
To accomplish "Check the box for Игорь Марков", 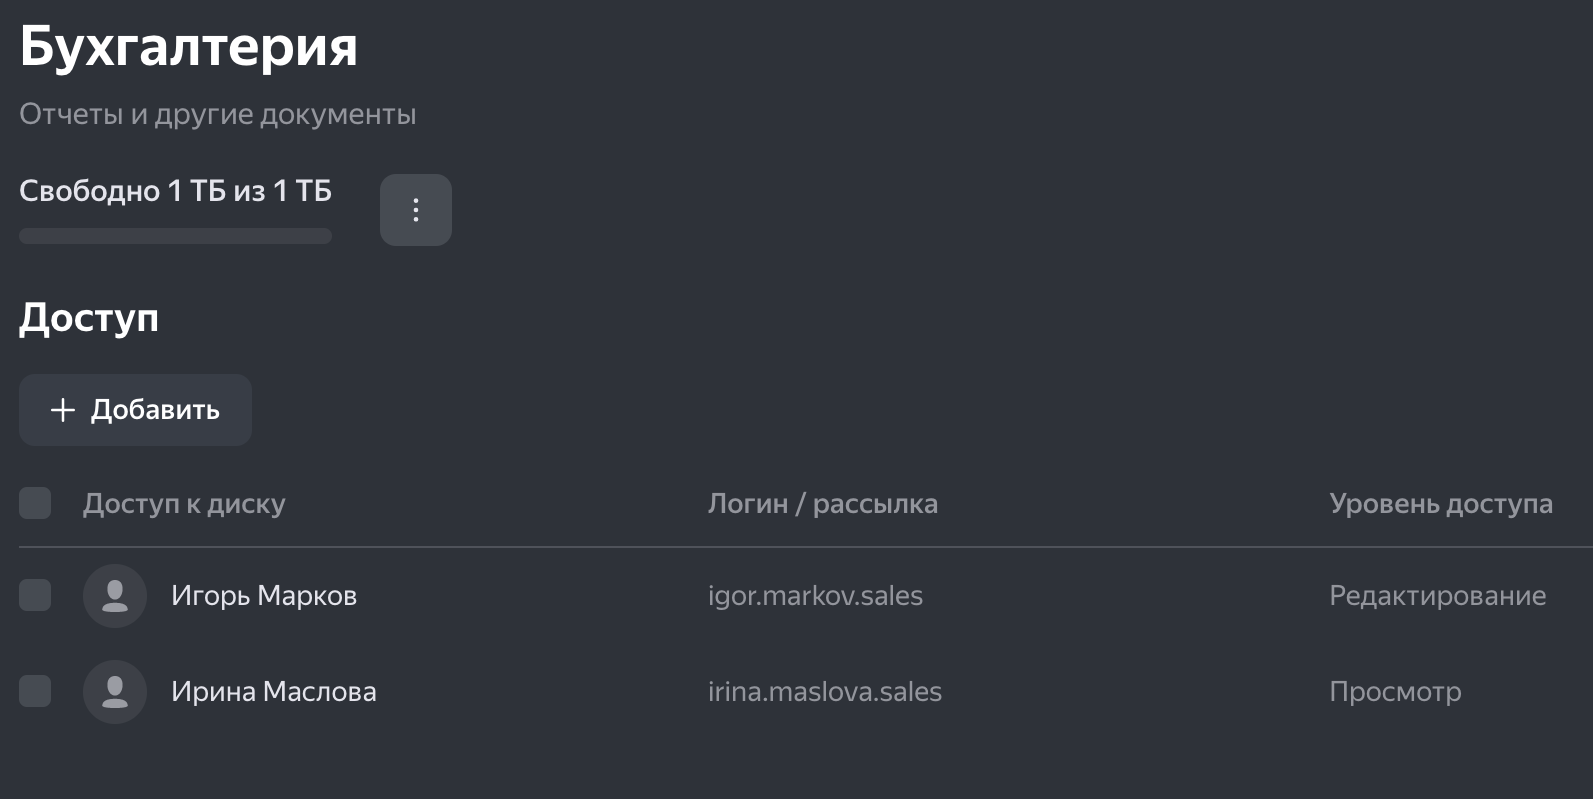I will tap(35, 595).
